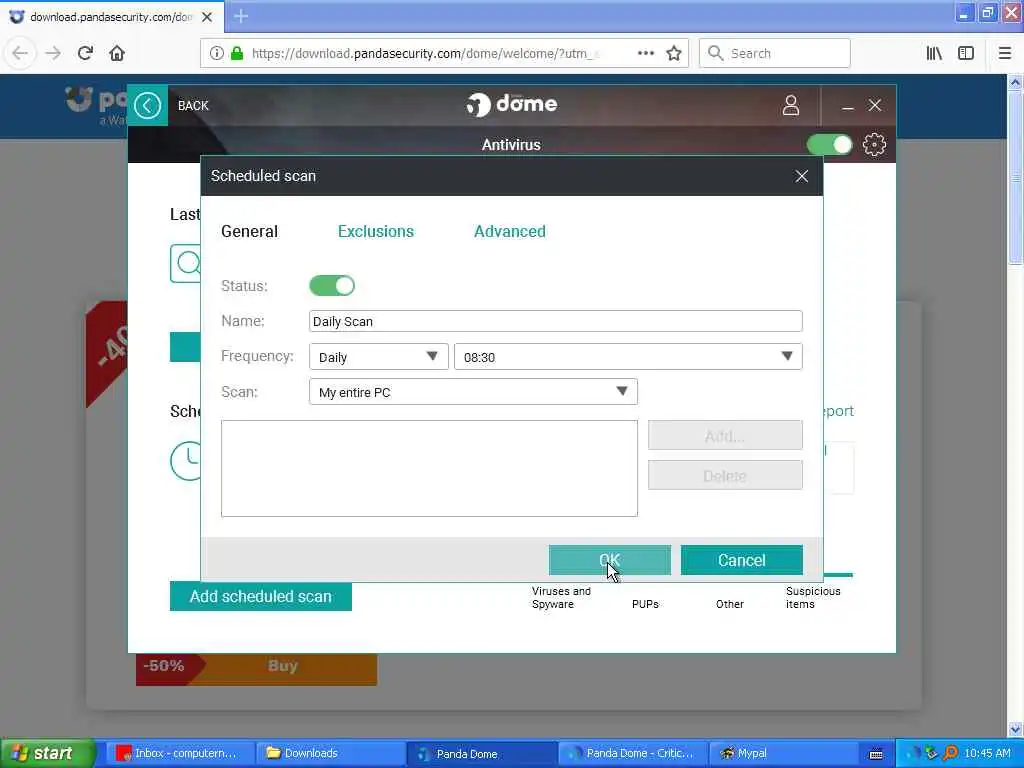Click the empty scan items list box
This screenshot has height=768, width=1024.
coord(429,468)
